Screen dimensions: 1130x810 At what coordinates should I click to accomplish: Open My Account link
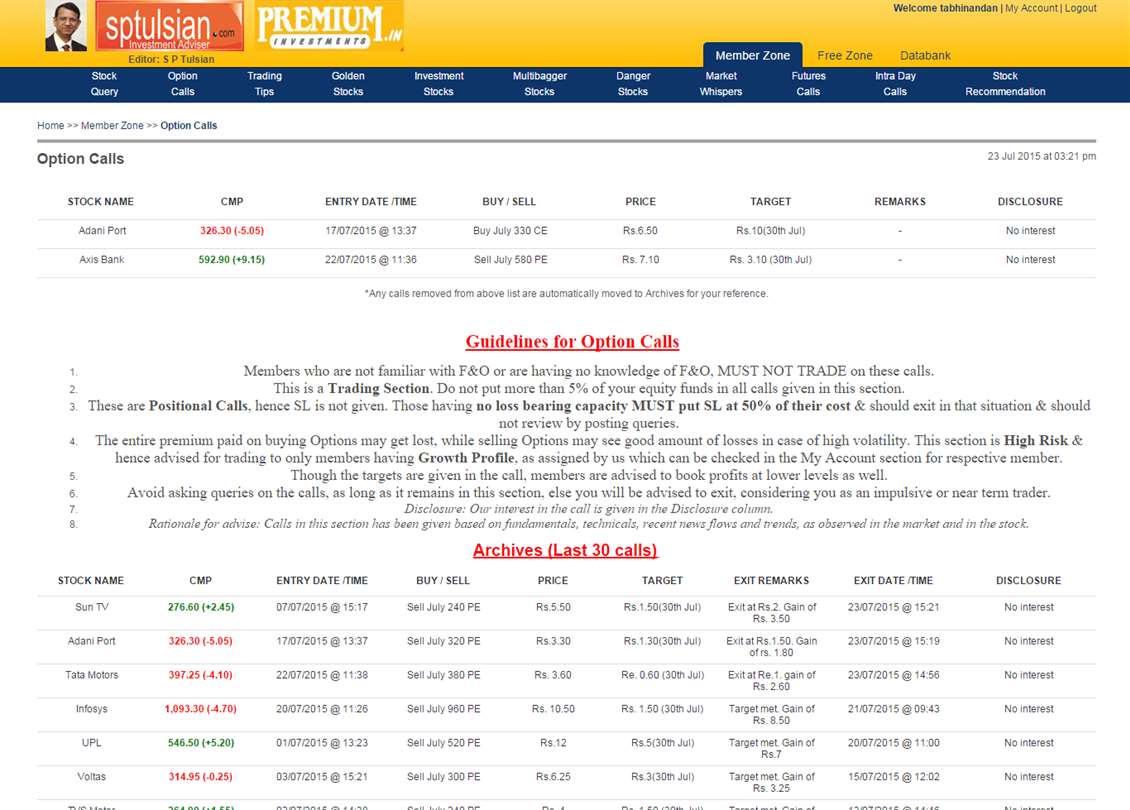click(x=1031, y=8)
